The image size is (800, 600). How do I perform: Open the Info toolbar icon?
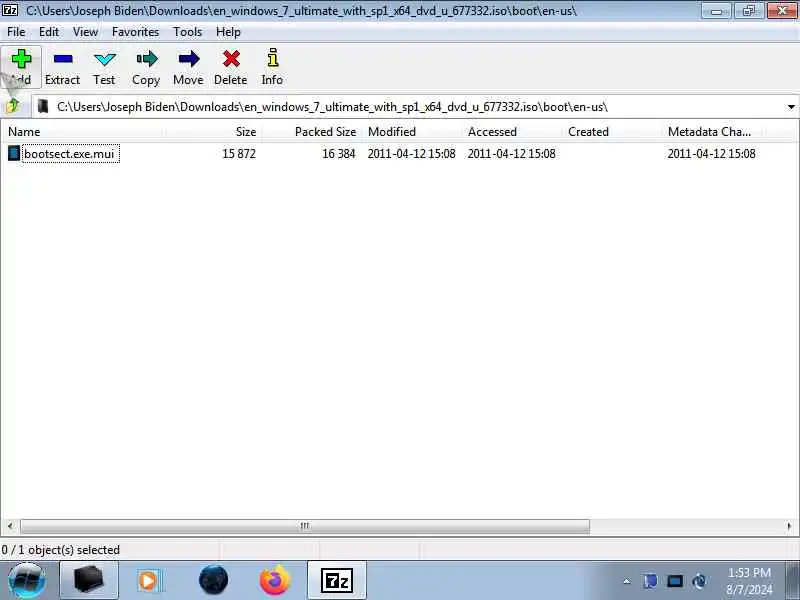coord(272,67)
